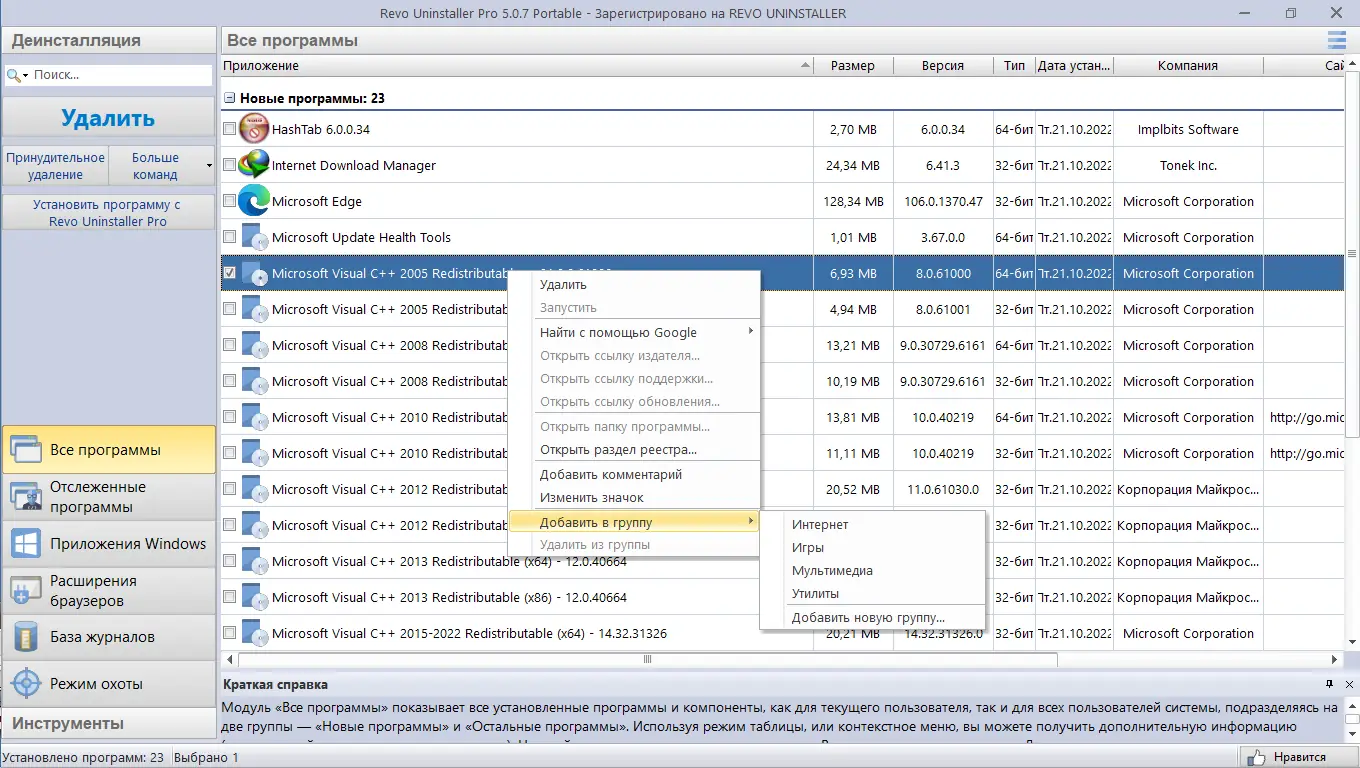
Task: Click the Microsoft Update Health Tools icon
Action: 255,237
